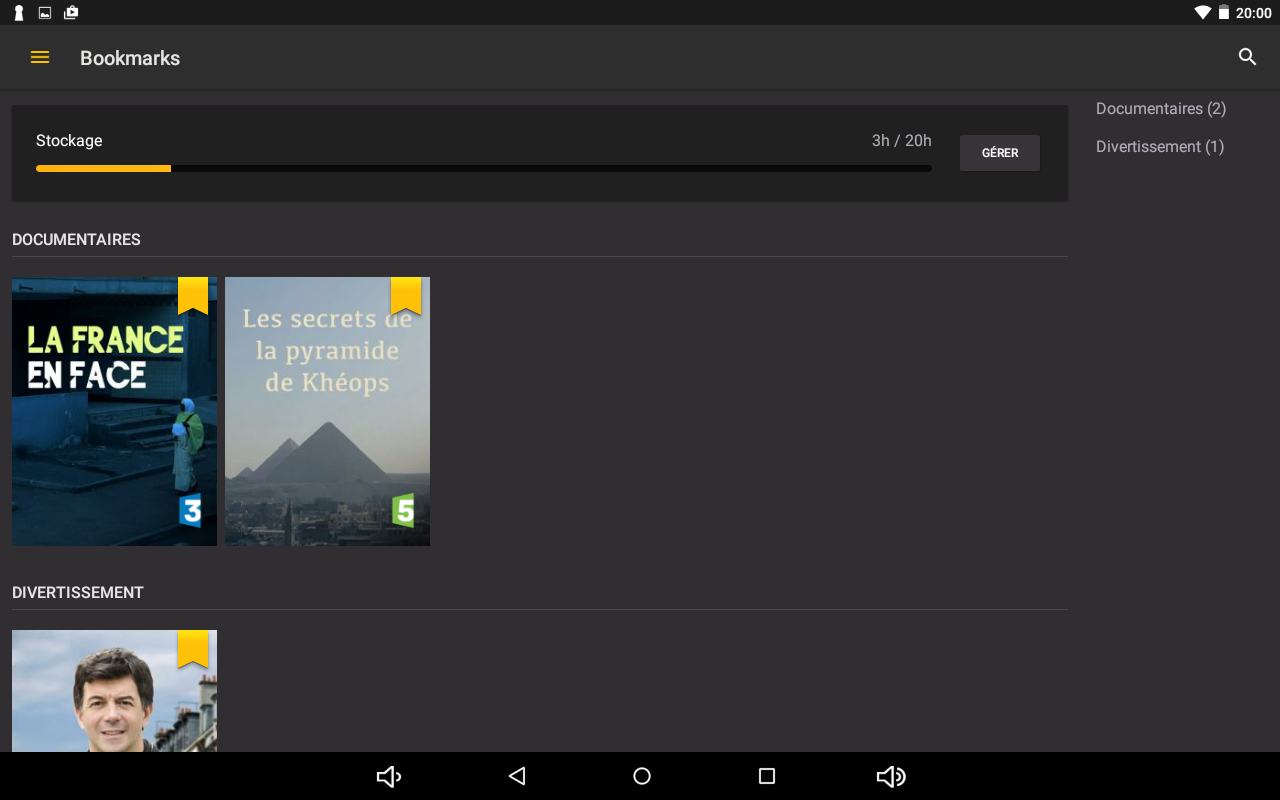The height and width of the screenshot is (800, 1280).
Task: Tap the first notification icon in status bar
Action: coord(18,13)
